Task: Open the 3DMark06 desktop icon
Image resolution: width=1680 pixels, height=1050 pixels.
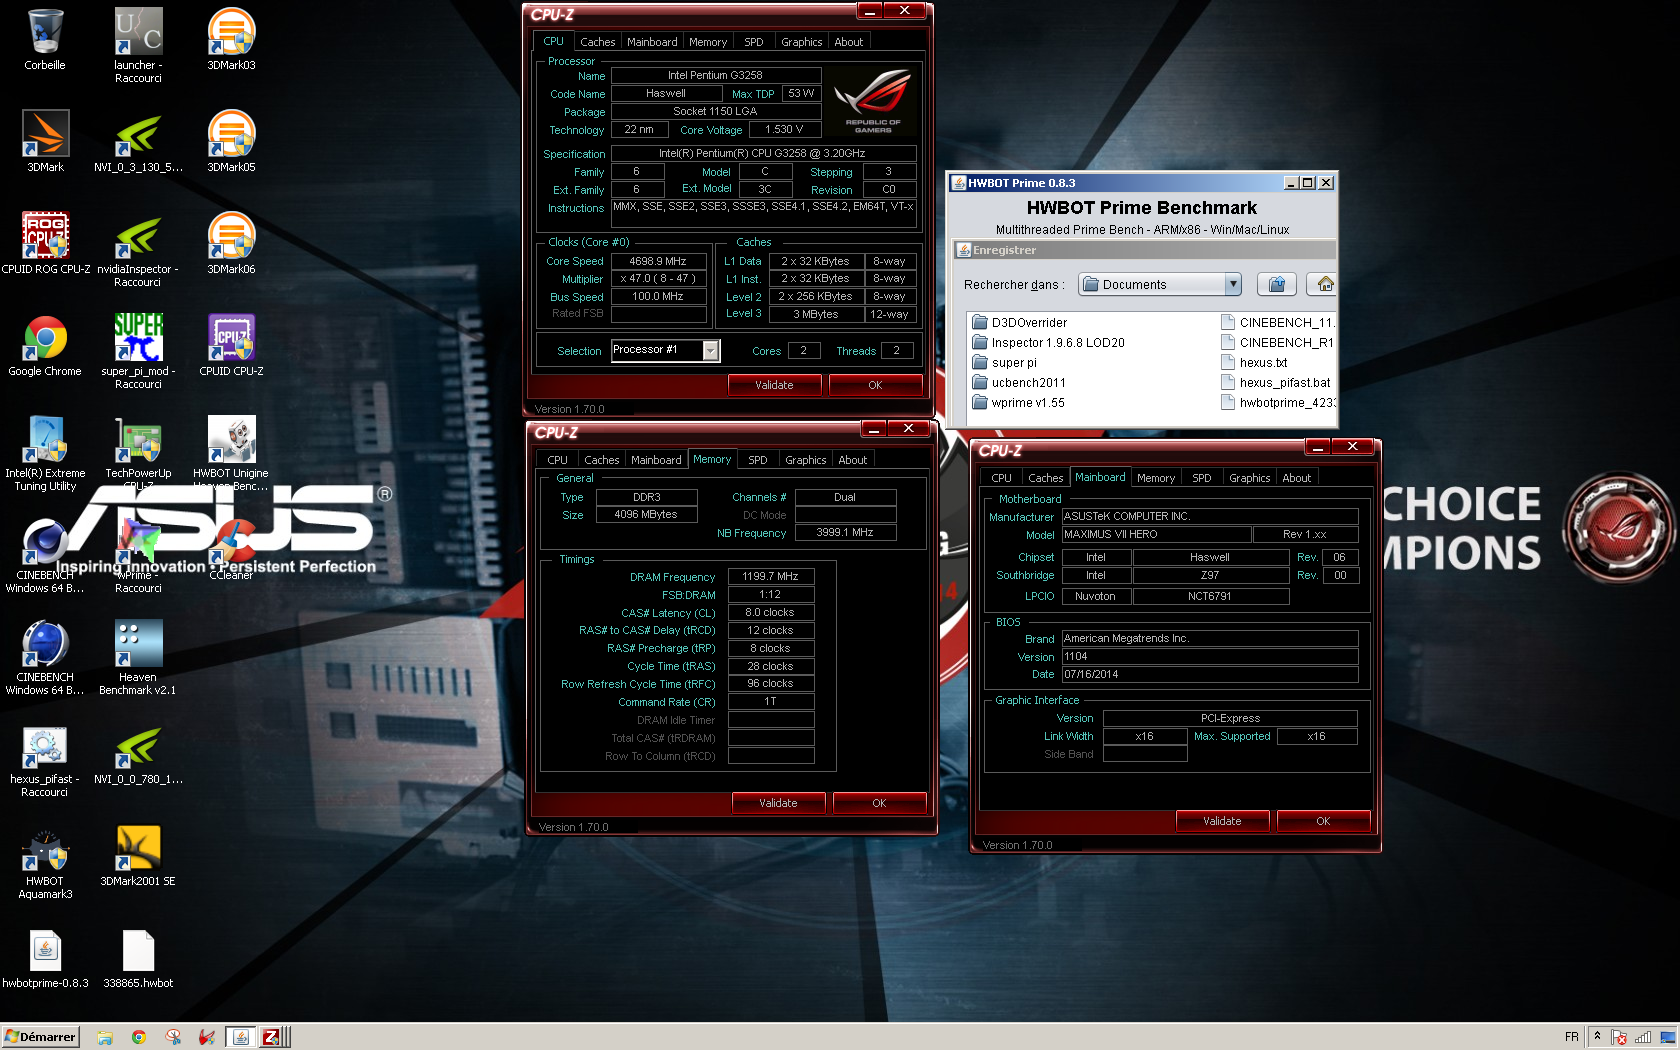Action: [x=231, y=244]
